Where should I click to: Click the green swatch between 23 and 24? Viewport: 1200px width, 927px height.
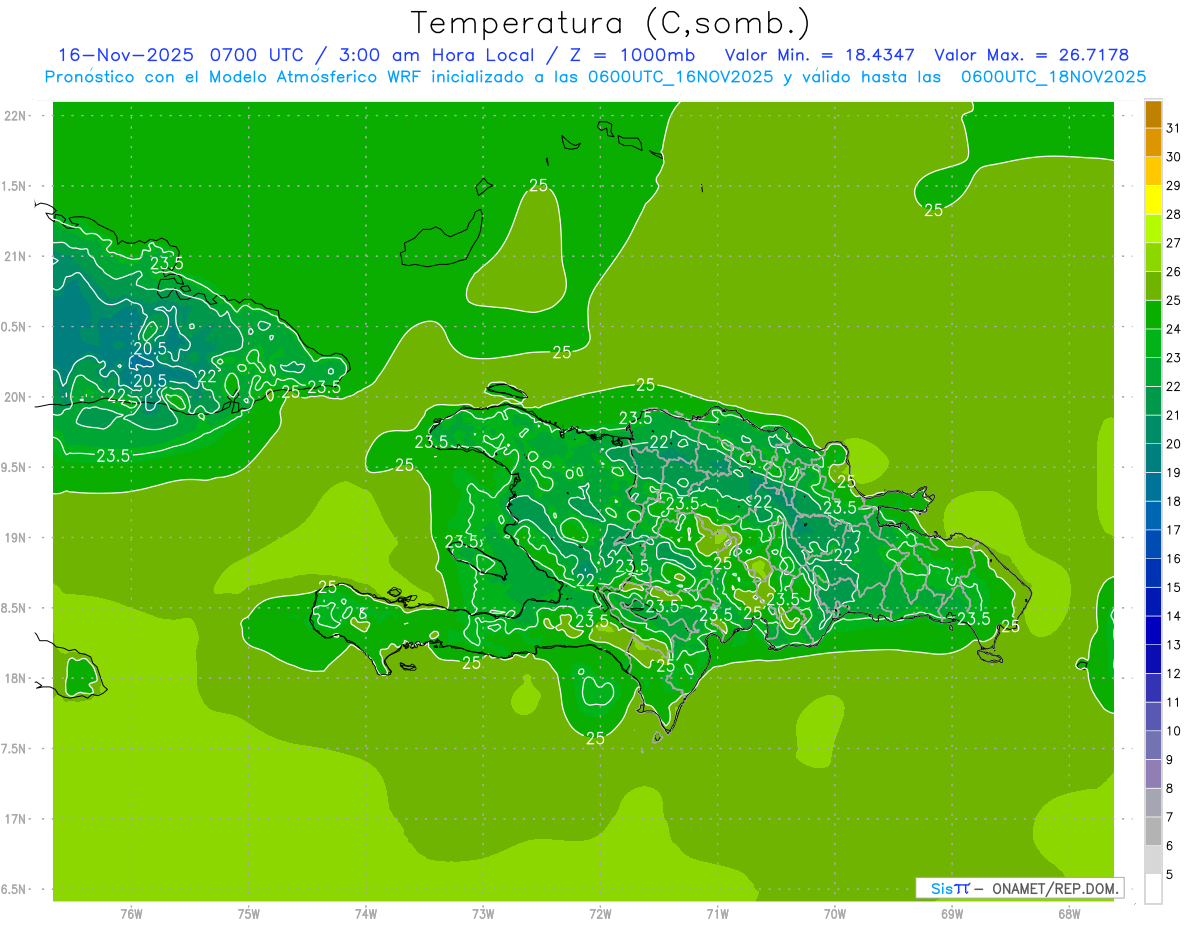click(x=1153, y=343)
